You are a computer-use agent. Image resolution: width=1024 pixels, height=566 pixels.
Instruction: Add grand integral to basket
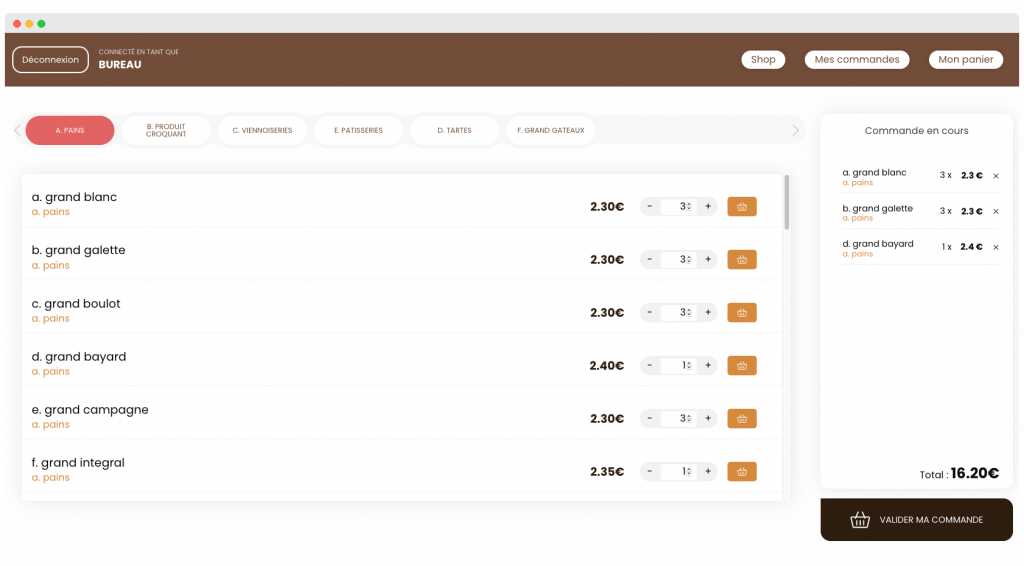pyautogui.click(x=742, y=471)
